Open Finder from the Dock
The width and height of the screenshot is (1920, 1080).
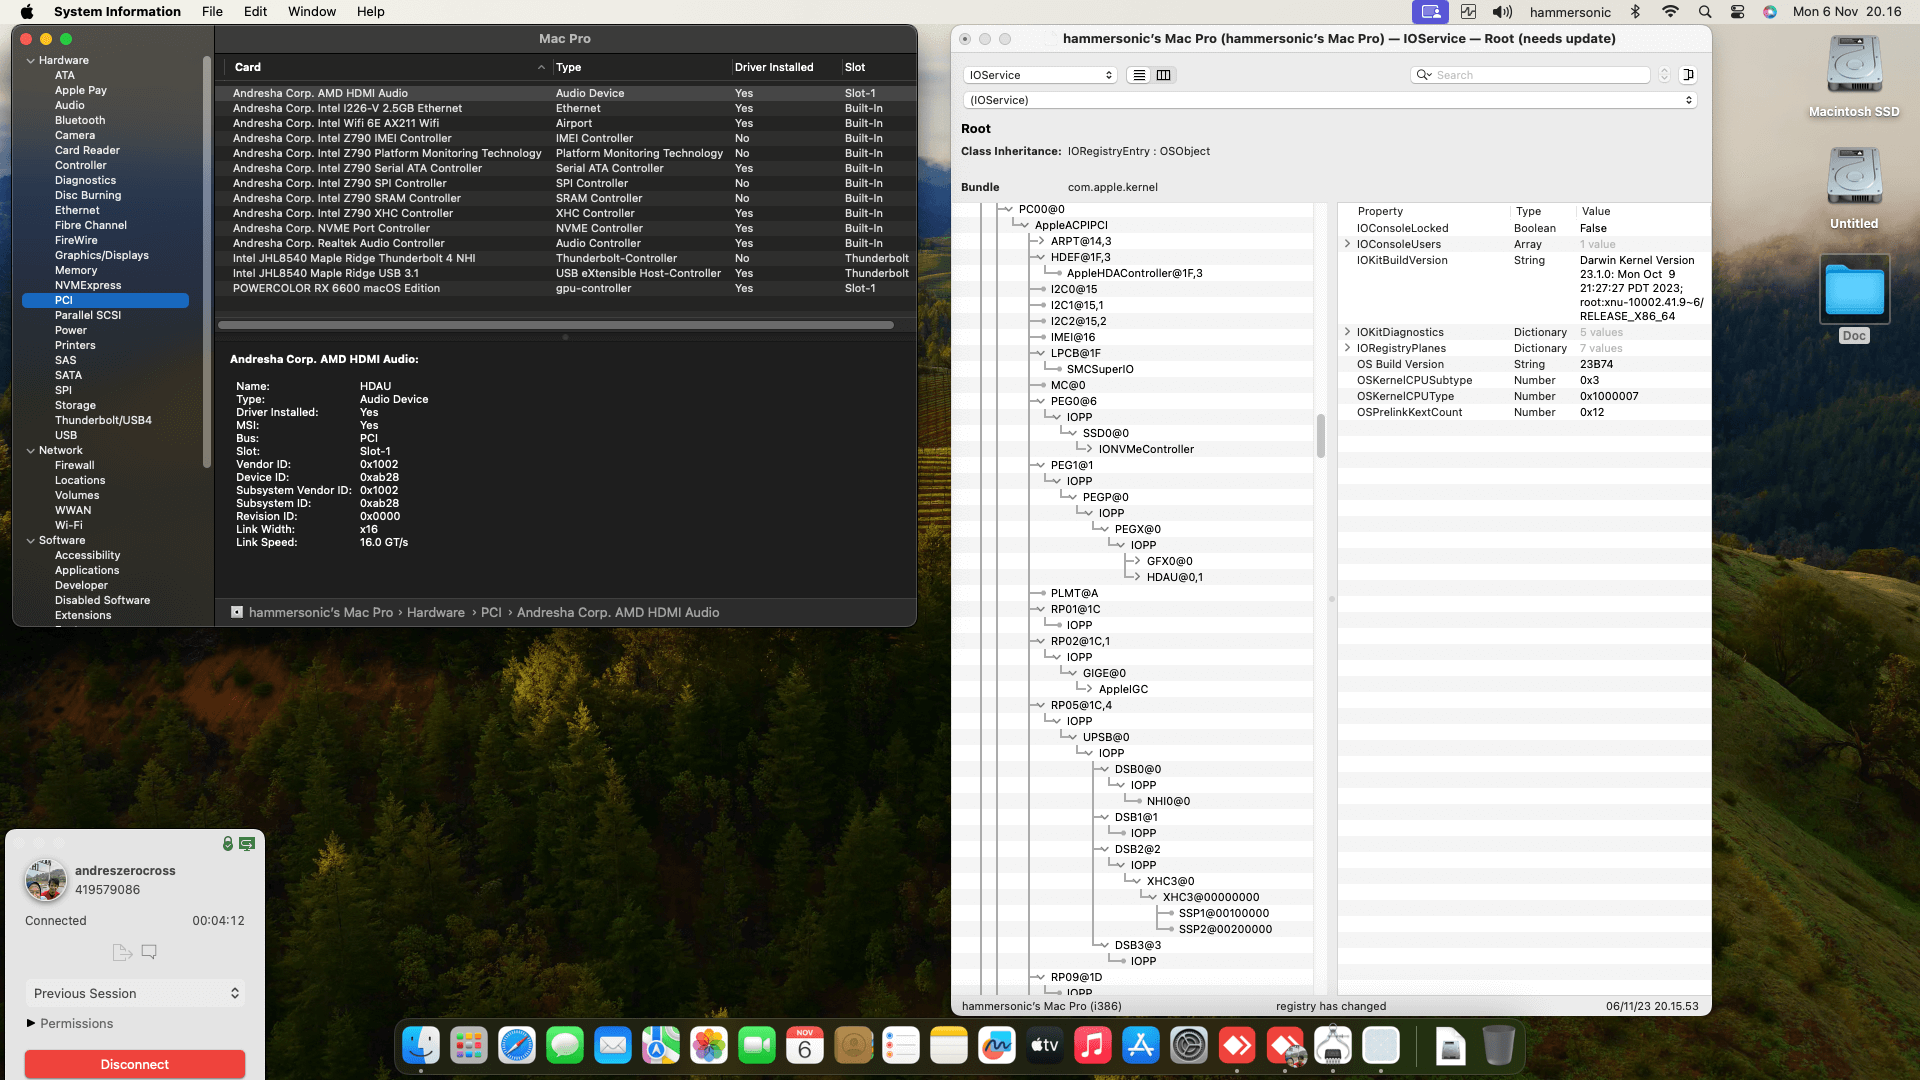coord(421,1046)
